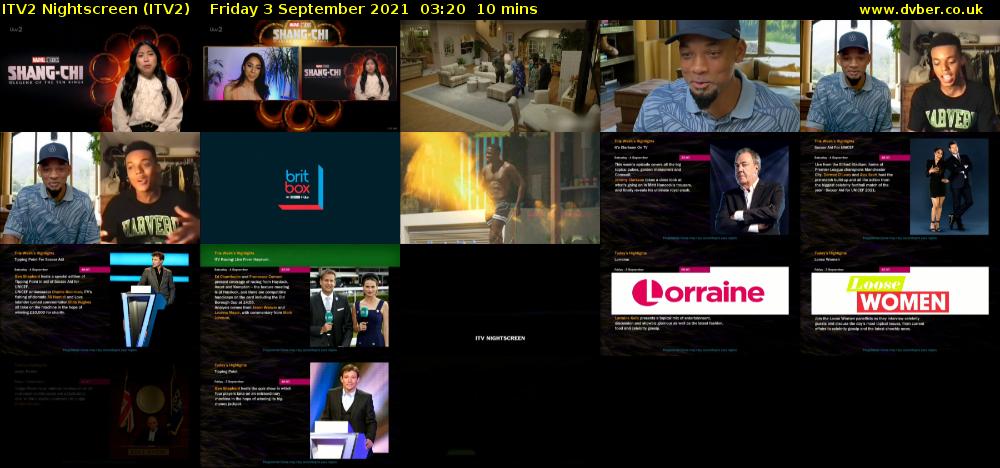This screenshot has width=1000, height=468.
Task: Click the ITV NIGHTSCREEN black frame
Action: [x=500, y=300]
